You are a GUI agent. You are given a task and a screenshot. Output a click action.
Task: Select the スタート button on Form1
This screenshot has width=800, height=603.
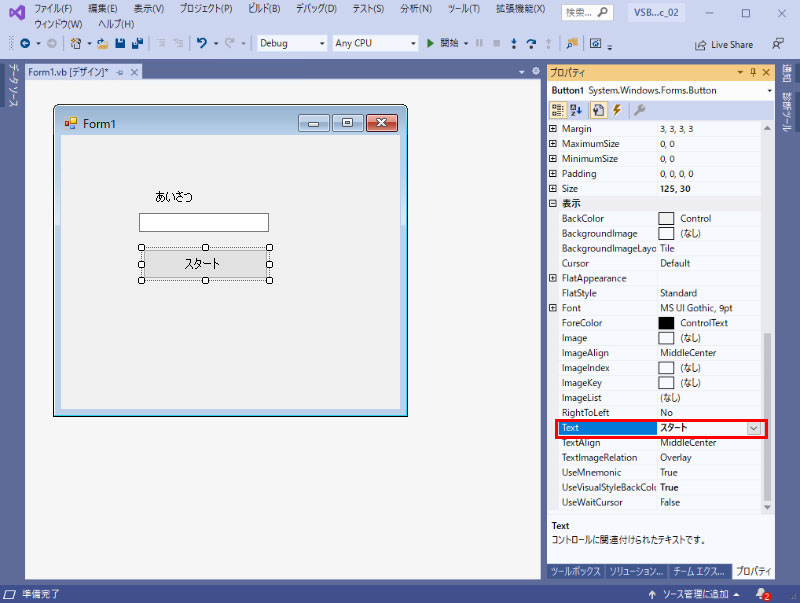204,264
